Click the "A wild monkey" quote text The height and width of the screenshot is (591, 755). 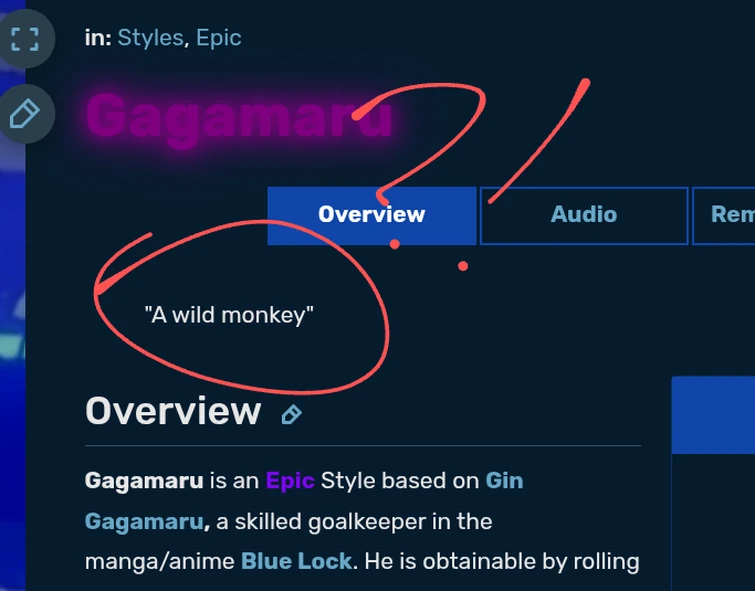229,315
